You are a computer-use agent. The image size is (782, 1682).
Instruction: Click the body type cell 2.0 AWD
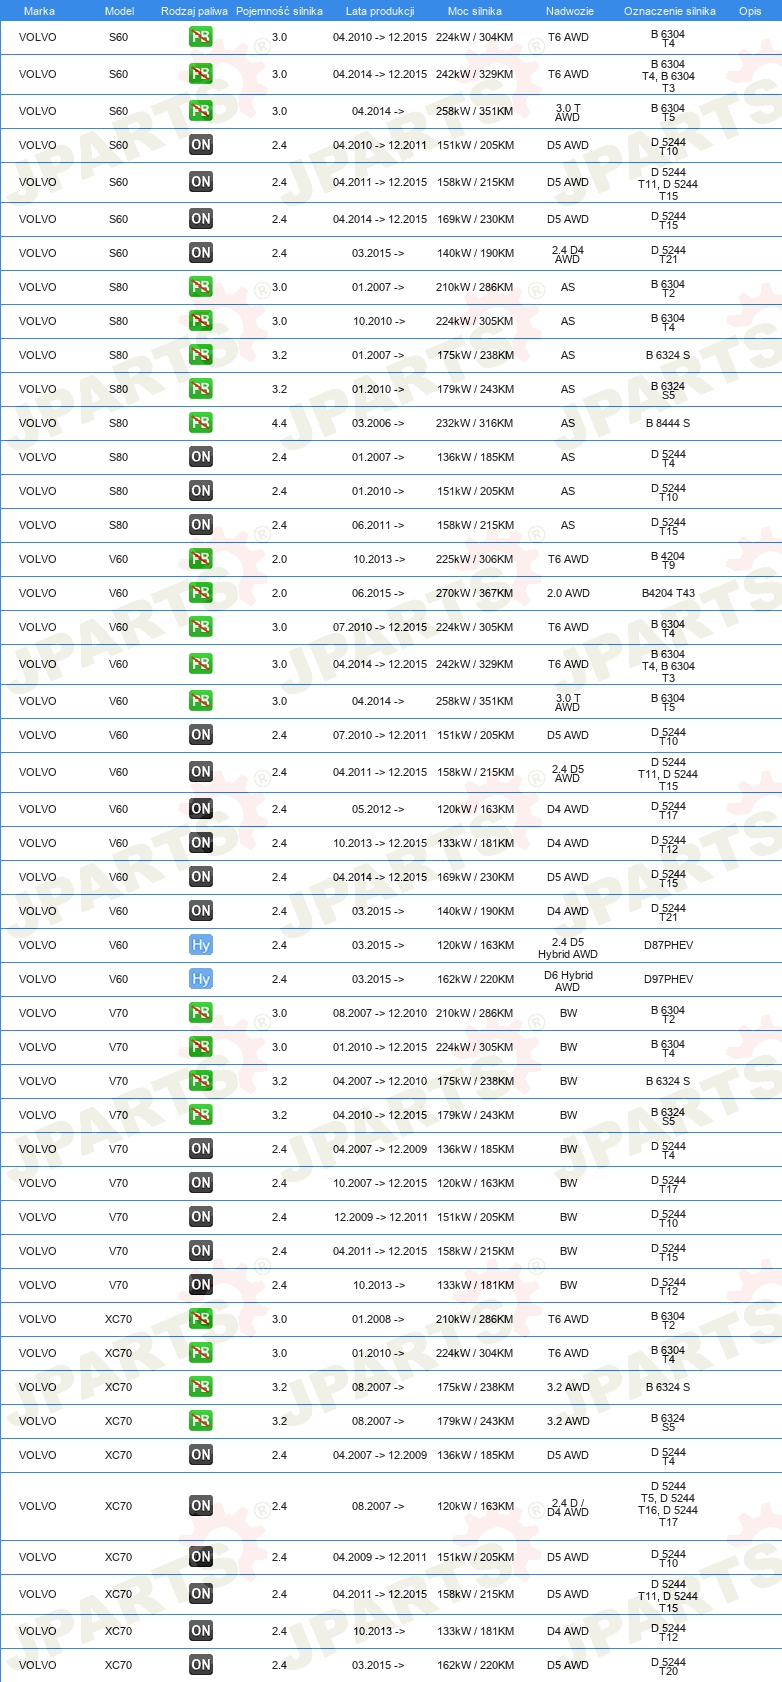(x=568, y=593)
